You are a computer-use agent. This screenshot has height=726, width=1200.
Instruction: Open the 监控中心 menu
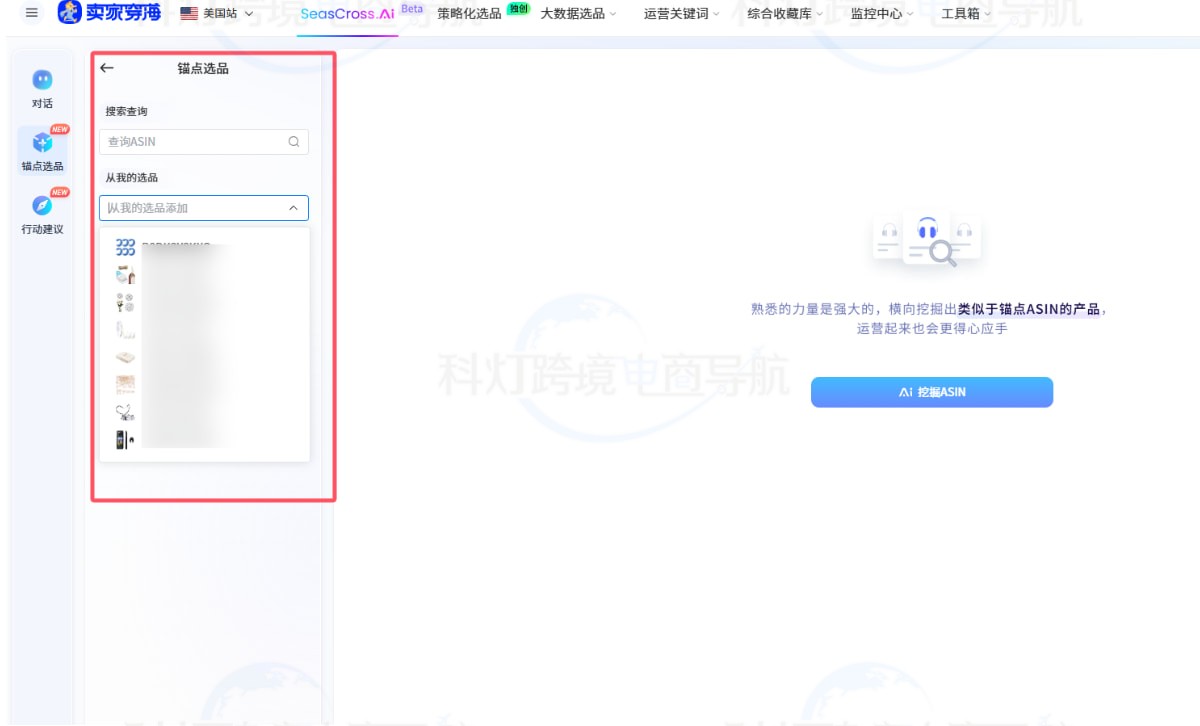tap(881, 14)
